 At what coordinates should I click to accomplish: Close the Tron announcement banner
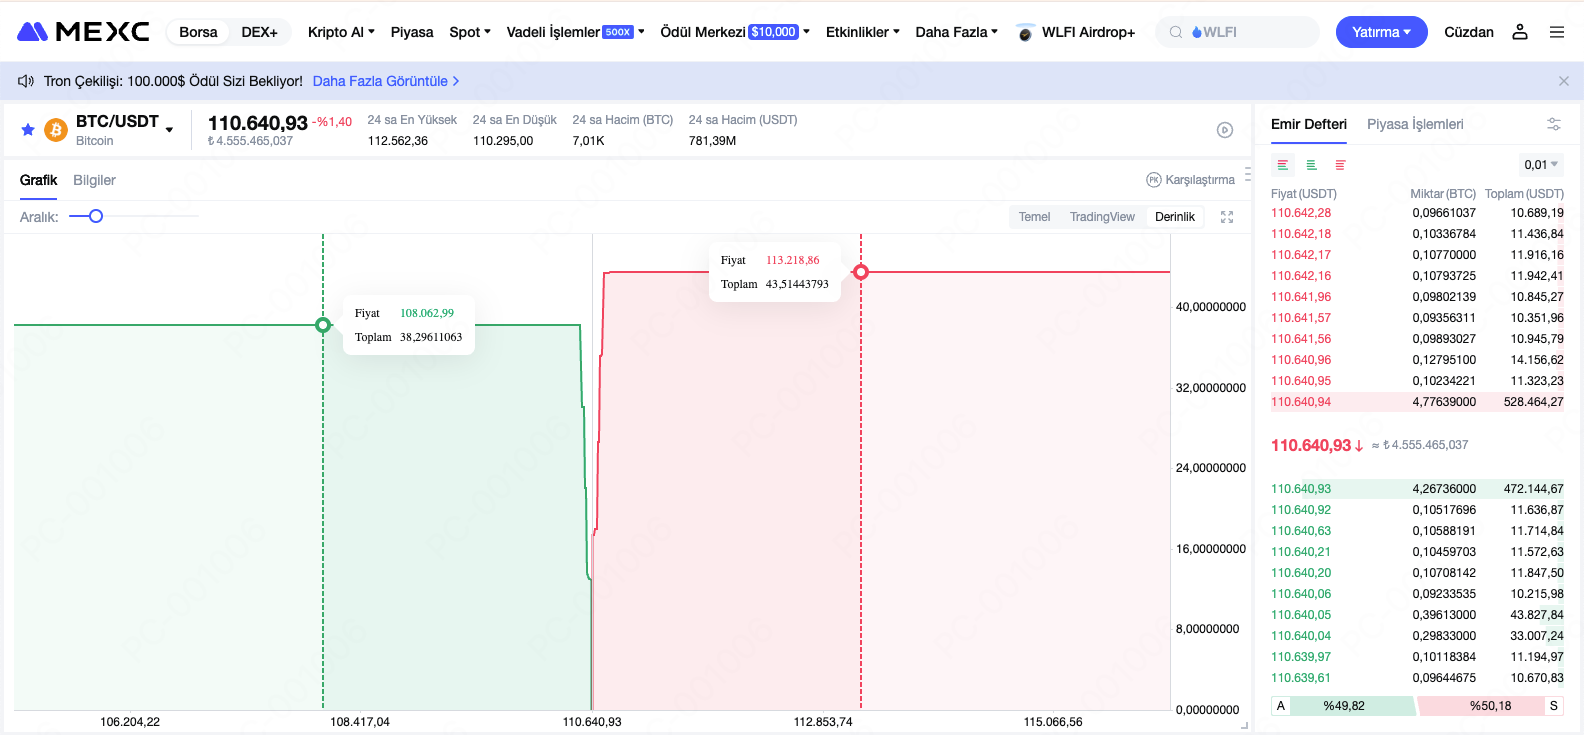[x=1564, y=81]
